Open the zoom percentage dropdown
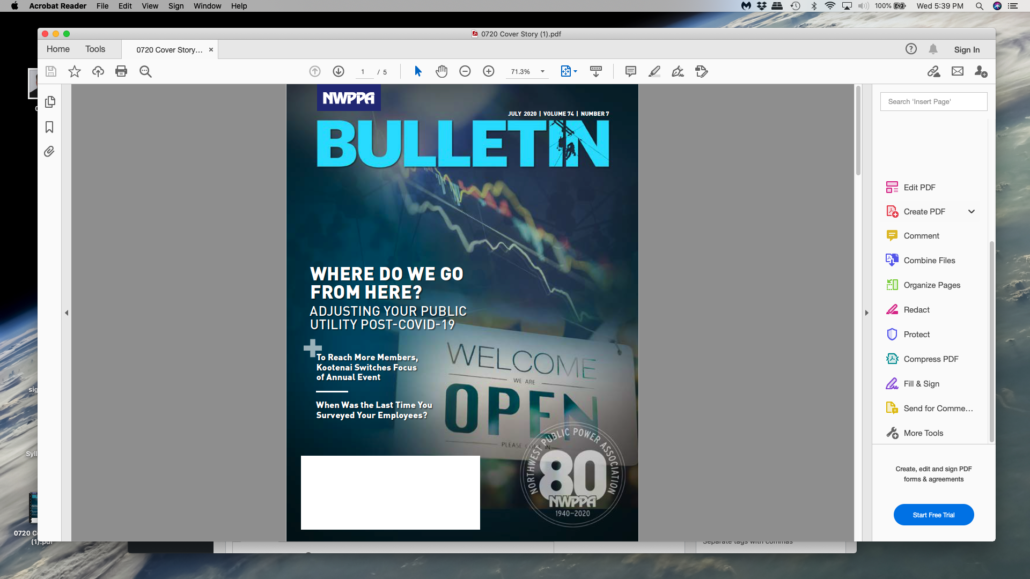Screen dimensions: 1030x579 (x=542, y=71)
